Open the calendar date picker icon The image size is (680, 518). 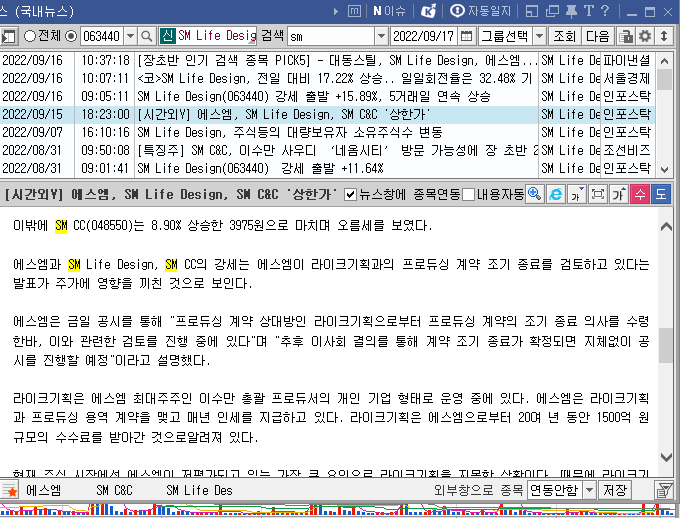tap(466, 36)
